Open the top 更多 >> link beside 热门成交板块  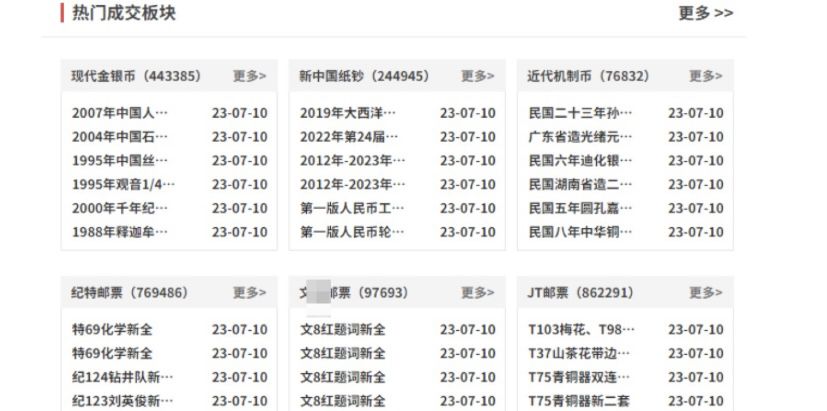point(706,13)
